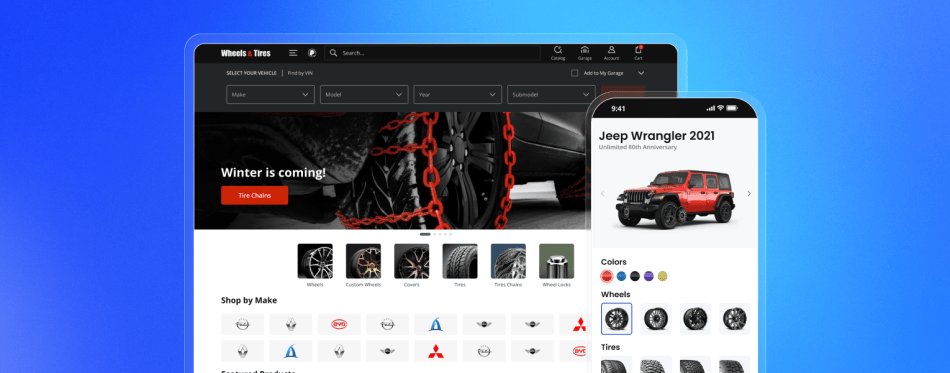Show previous Jeep image with left arrow
This screenshot has width=950, height=373.
(602, 194)
